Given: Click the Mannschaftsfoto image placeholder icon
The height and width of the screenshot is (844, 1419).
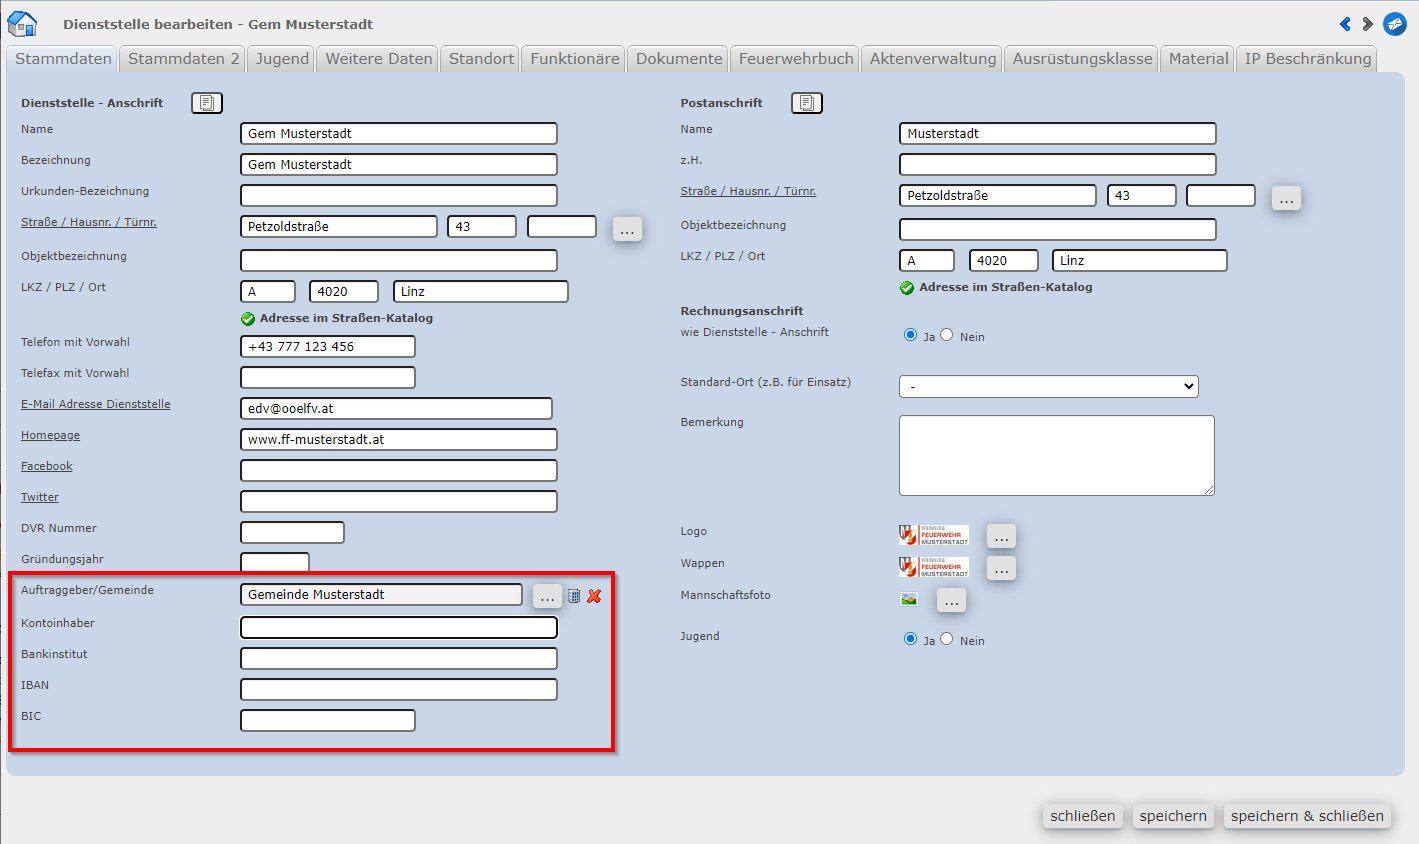Looking at the screenshot, I should 909,599.
